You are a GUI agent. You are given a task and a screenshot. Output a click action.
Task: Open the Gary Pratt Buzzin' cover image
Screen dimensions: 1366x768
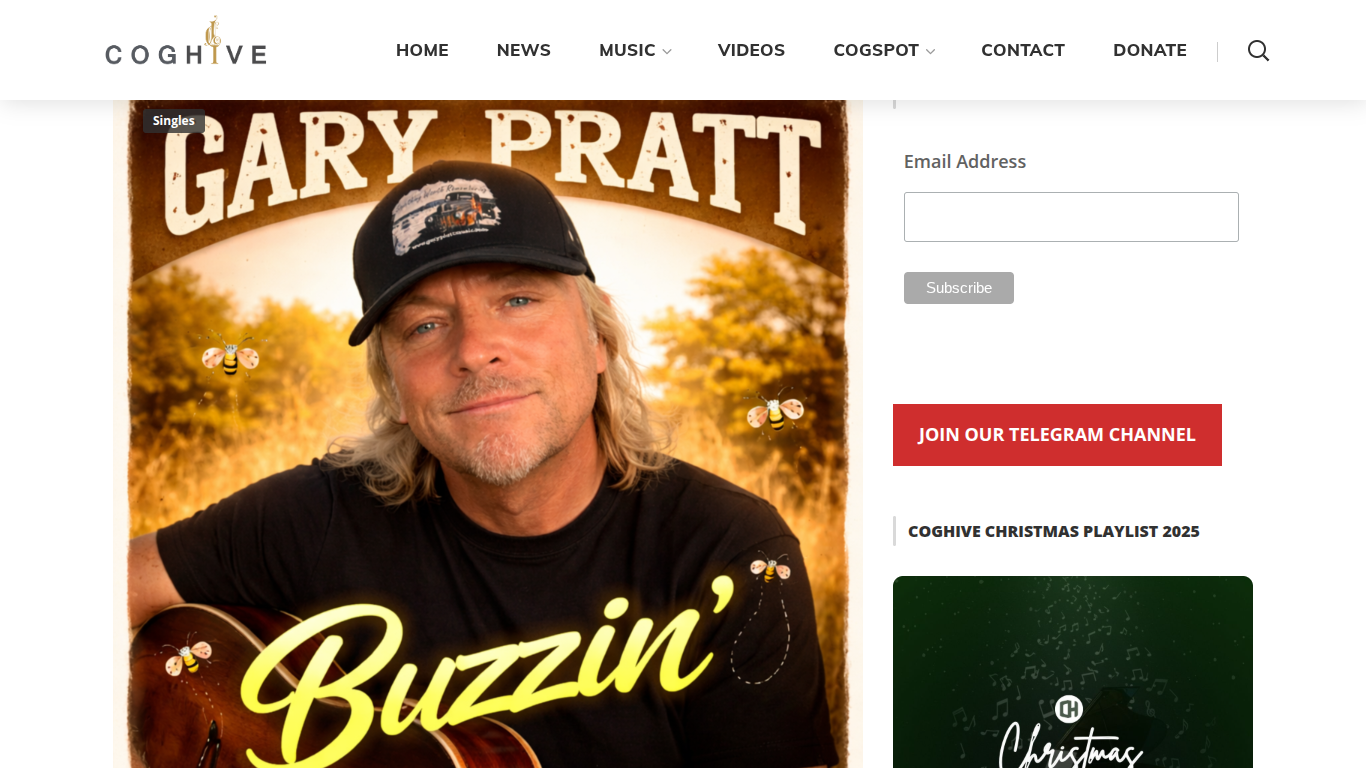click(488, 434)
